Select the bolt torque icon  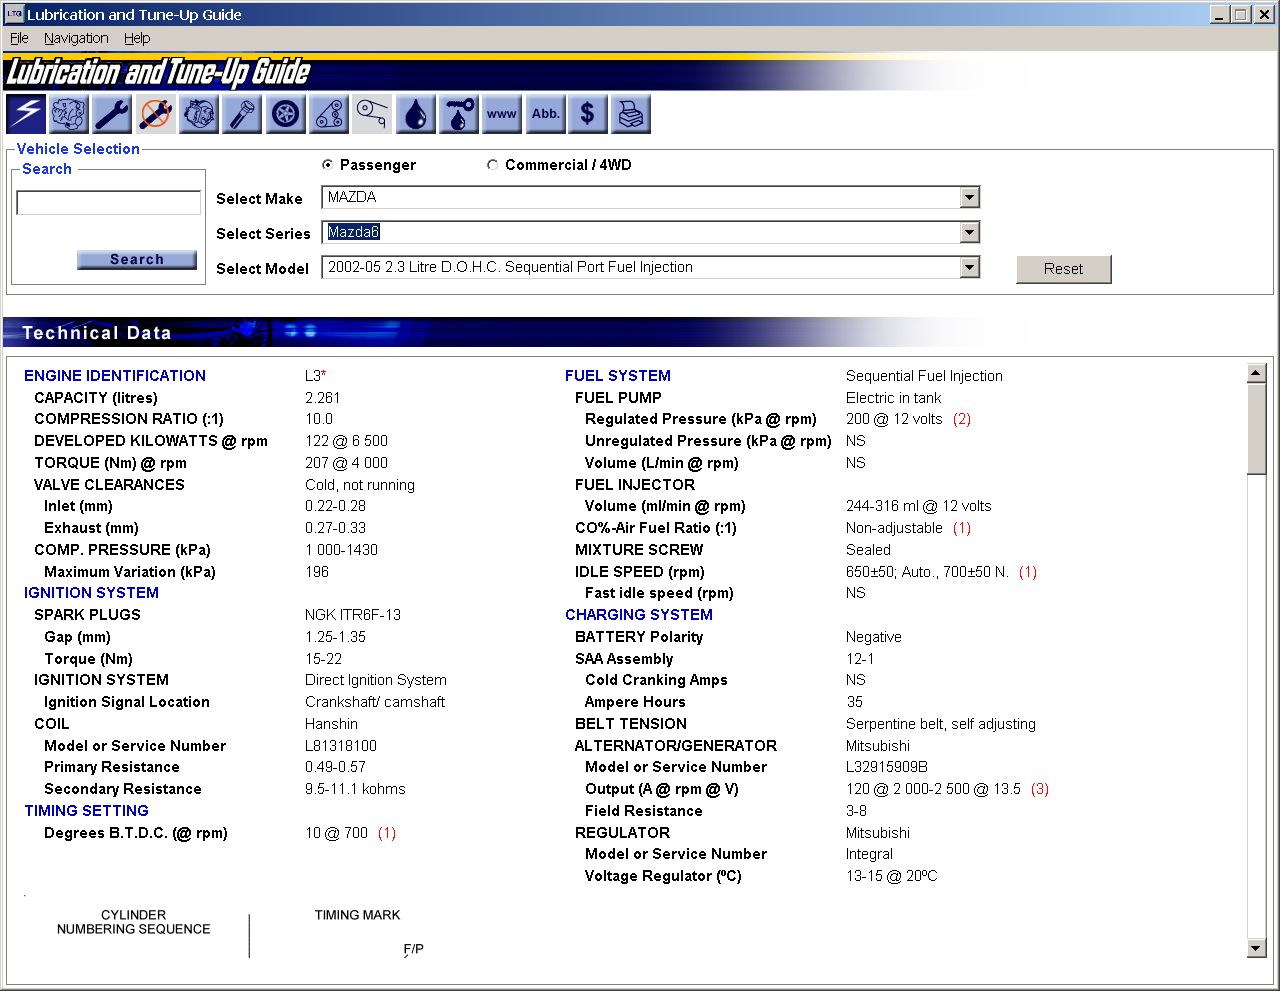coord(242,114)
